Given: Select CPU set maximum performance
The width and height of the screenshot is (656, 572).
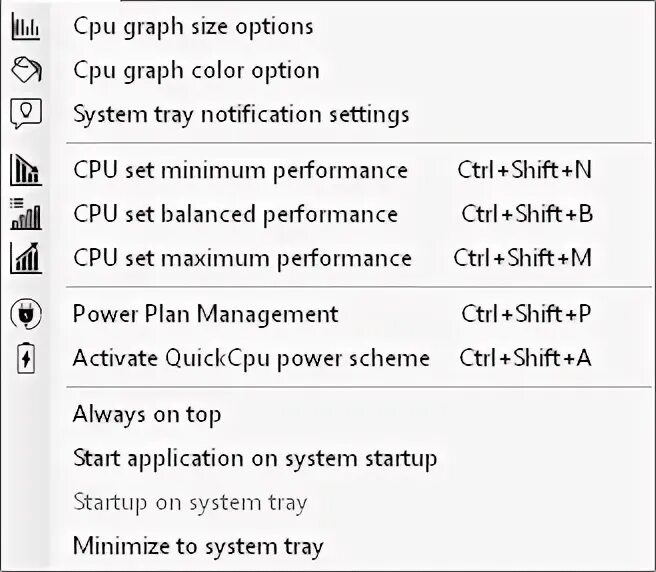Looking at the screenshot, I should [243, 258].
